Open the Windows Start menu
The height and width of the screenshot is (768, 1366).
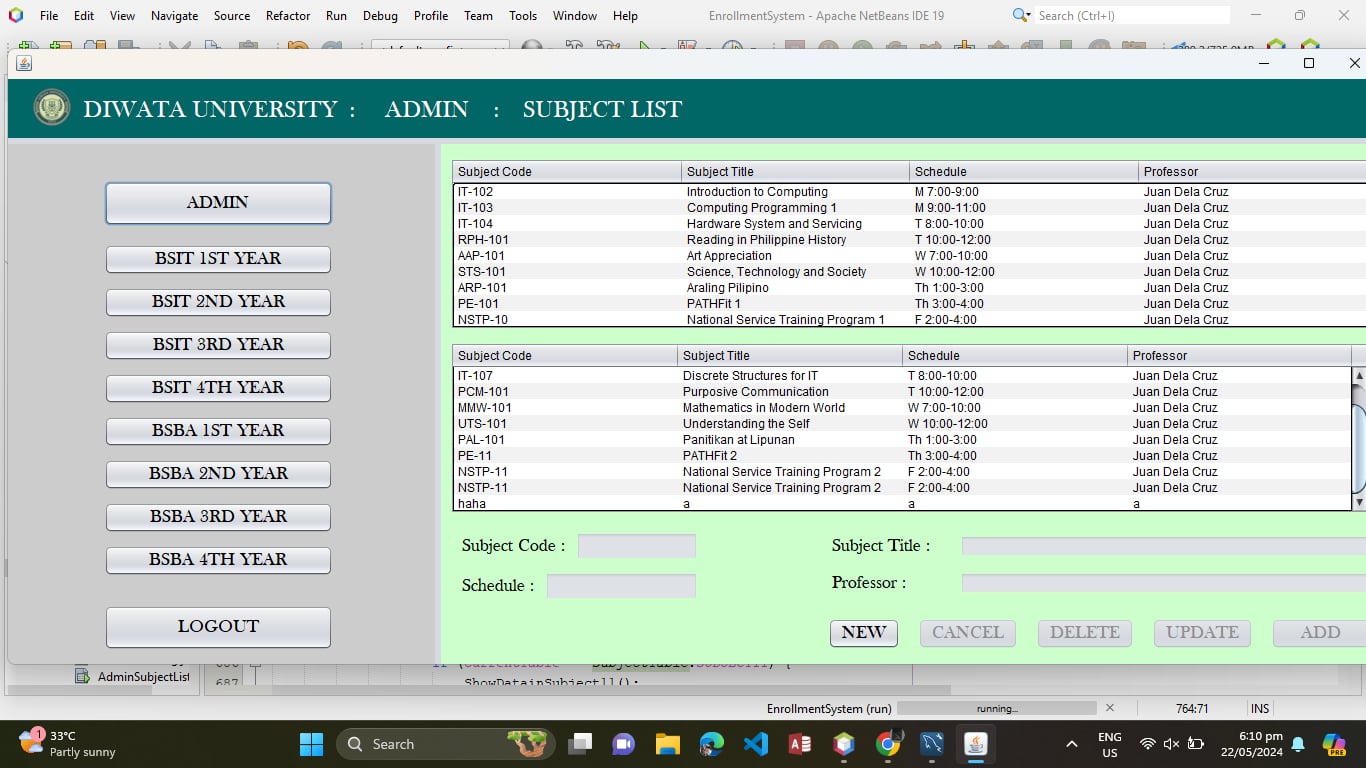point(311,744)
